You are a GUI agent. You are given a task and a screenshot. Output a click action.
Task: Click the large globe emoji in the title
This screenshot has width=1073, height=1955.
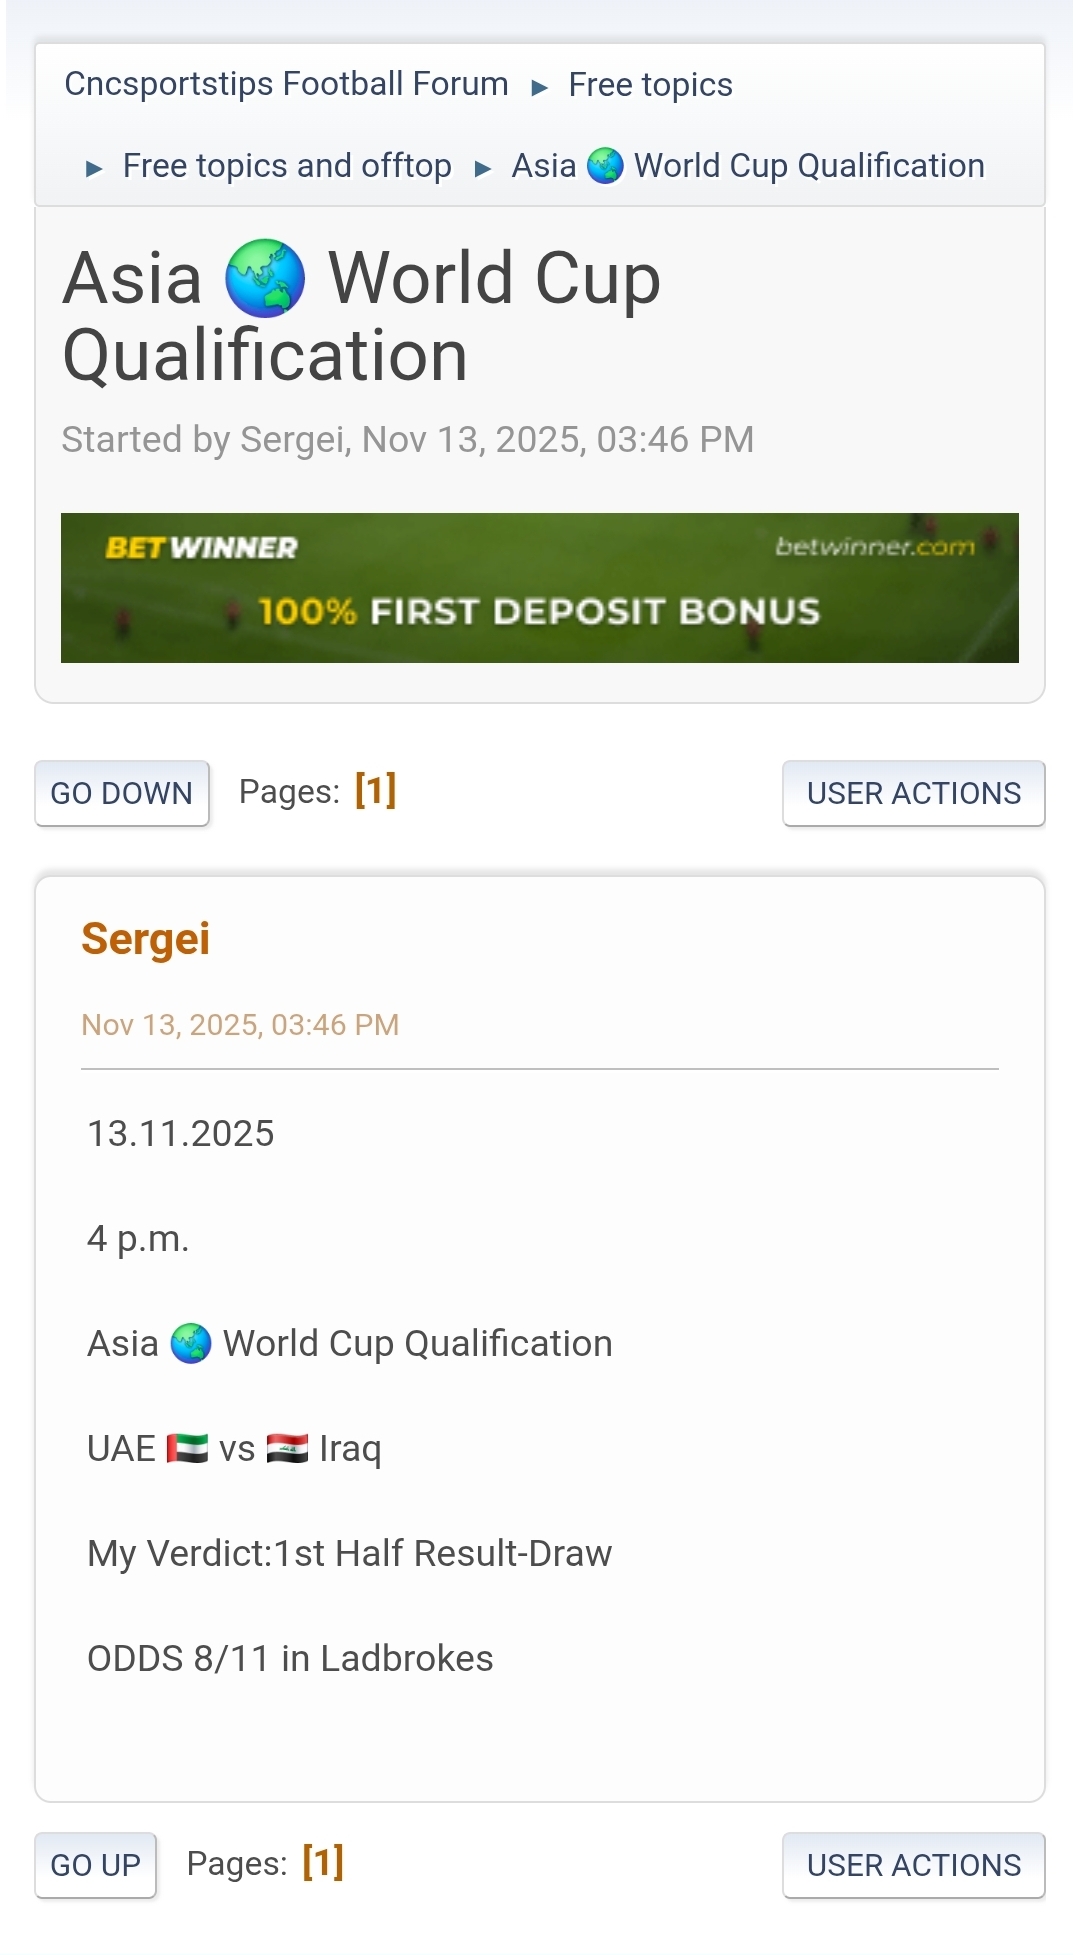tap(265, 278)
